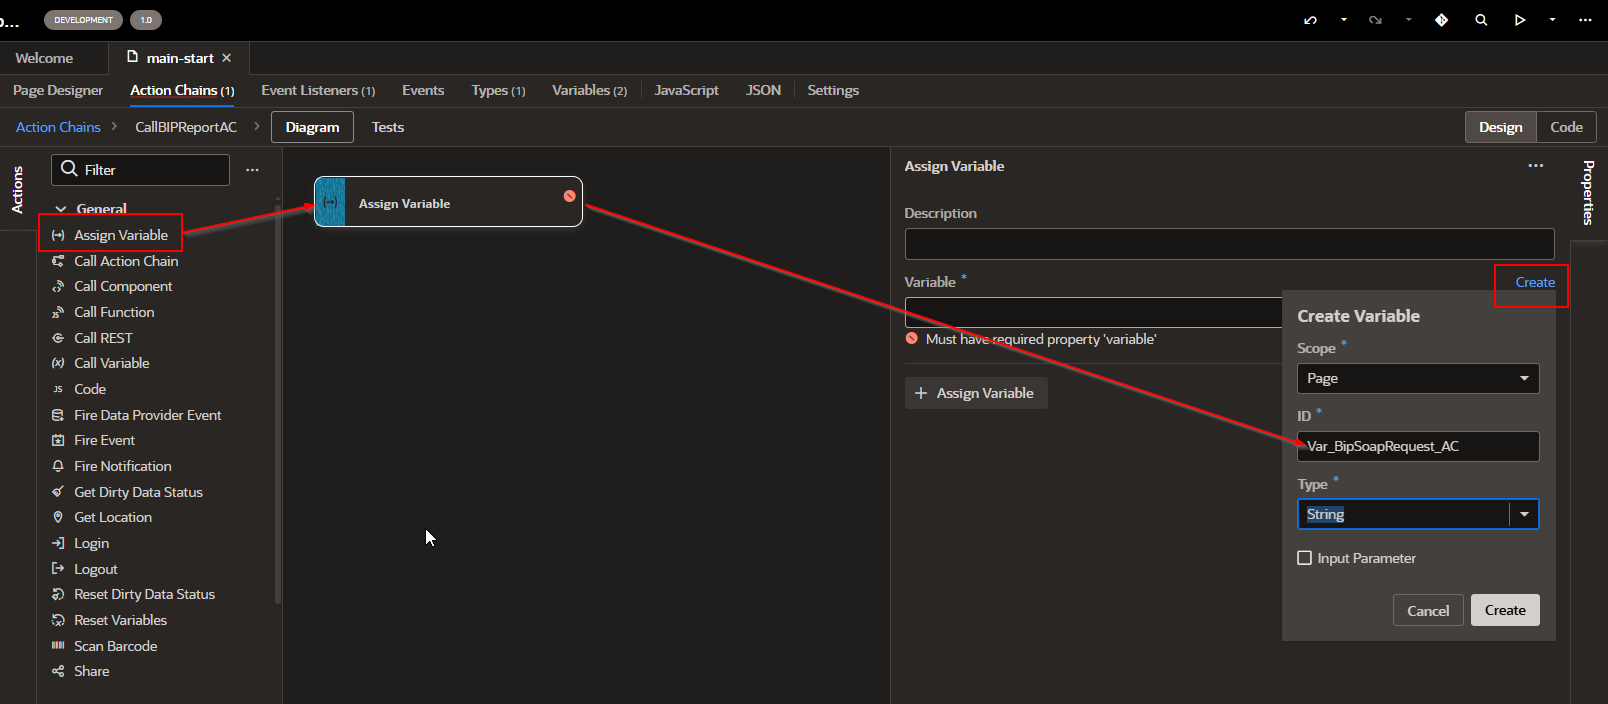Open the search magnifier in header
This screenshot has width=1608, height=704.
1481,20
